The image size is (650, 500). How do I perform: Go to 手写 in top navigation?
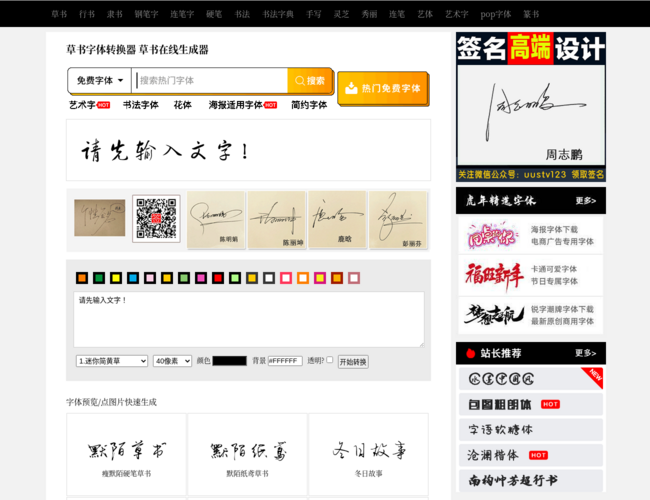(x=313, y=14)
